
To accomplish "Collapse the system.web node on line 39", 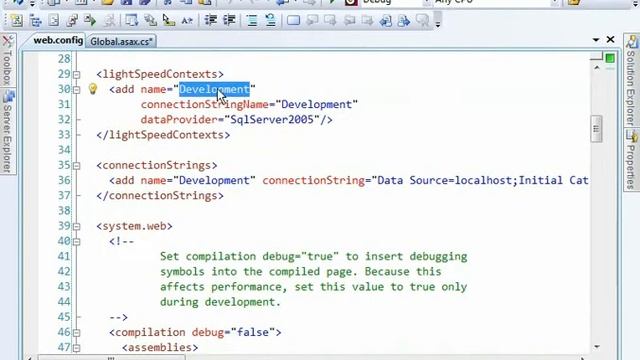I will 76,227.
